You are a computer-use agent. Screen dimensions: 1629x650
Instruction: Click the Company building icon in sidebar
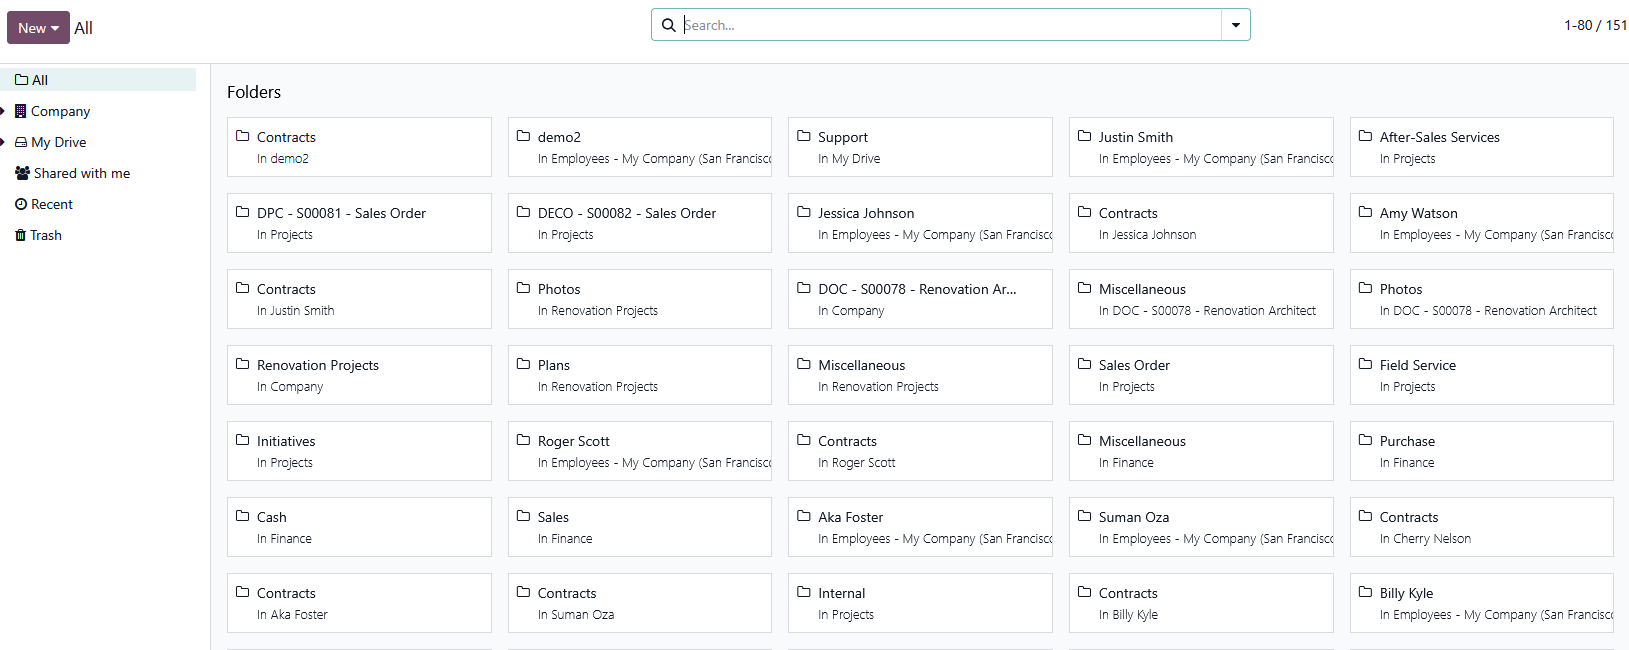[x=20, y=111]
